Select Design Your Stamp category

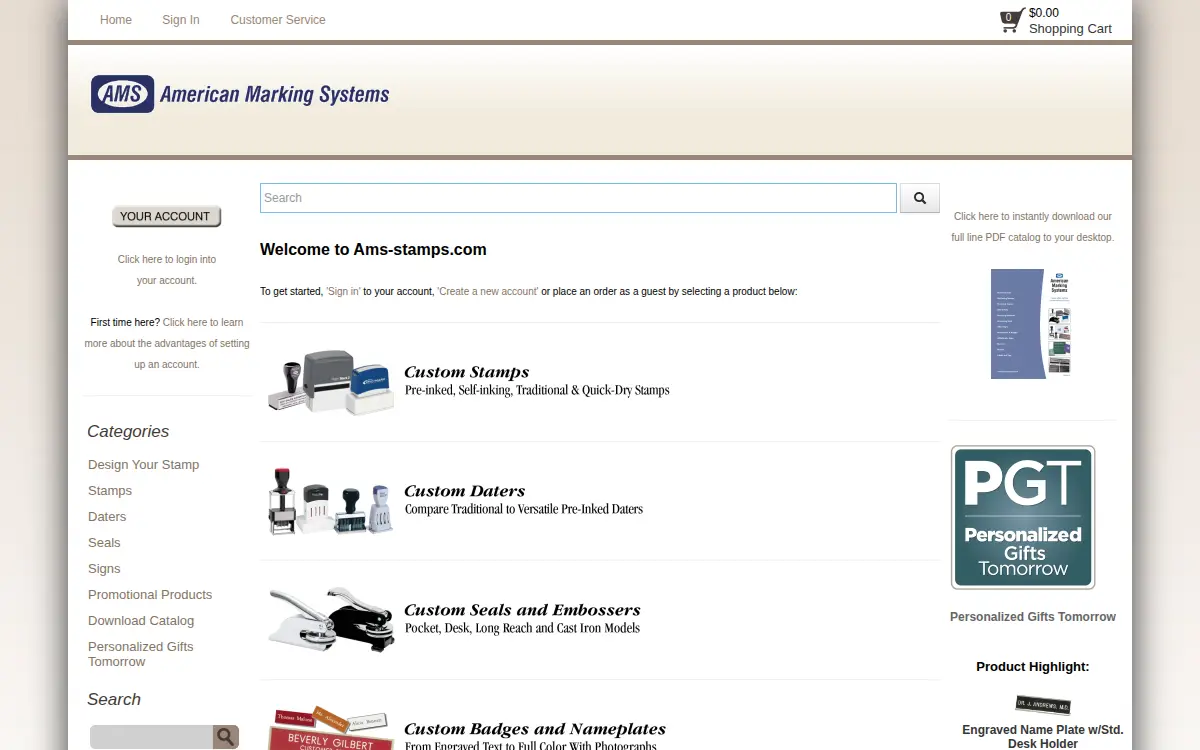tap(143, 465)
